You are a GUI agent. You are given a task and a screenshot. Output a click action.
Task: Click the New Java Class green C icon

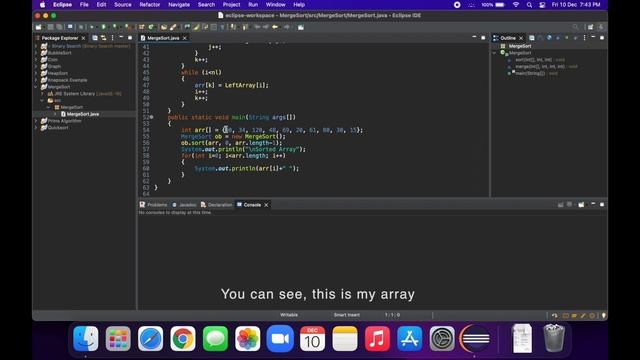(151, 27)
